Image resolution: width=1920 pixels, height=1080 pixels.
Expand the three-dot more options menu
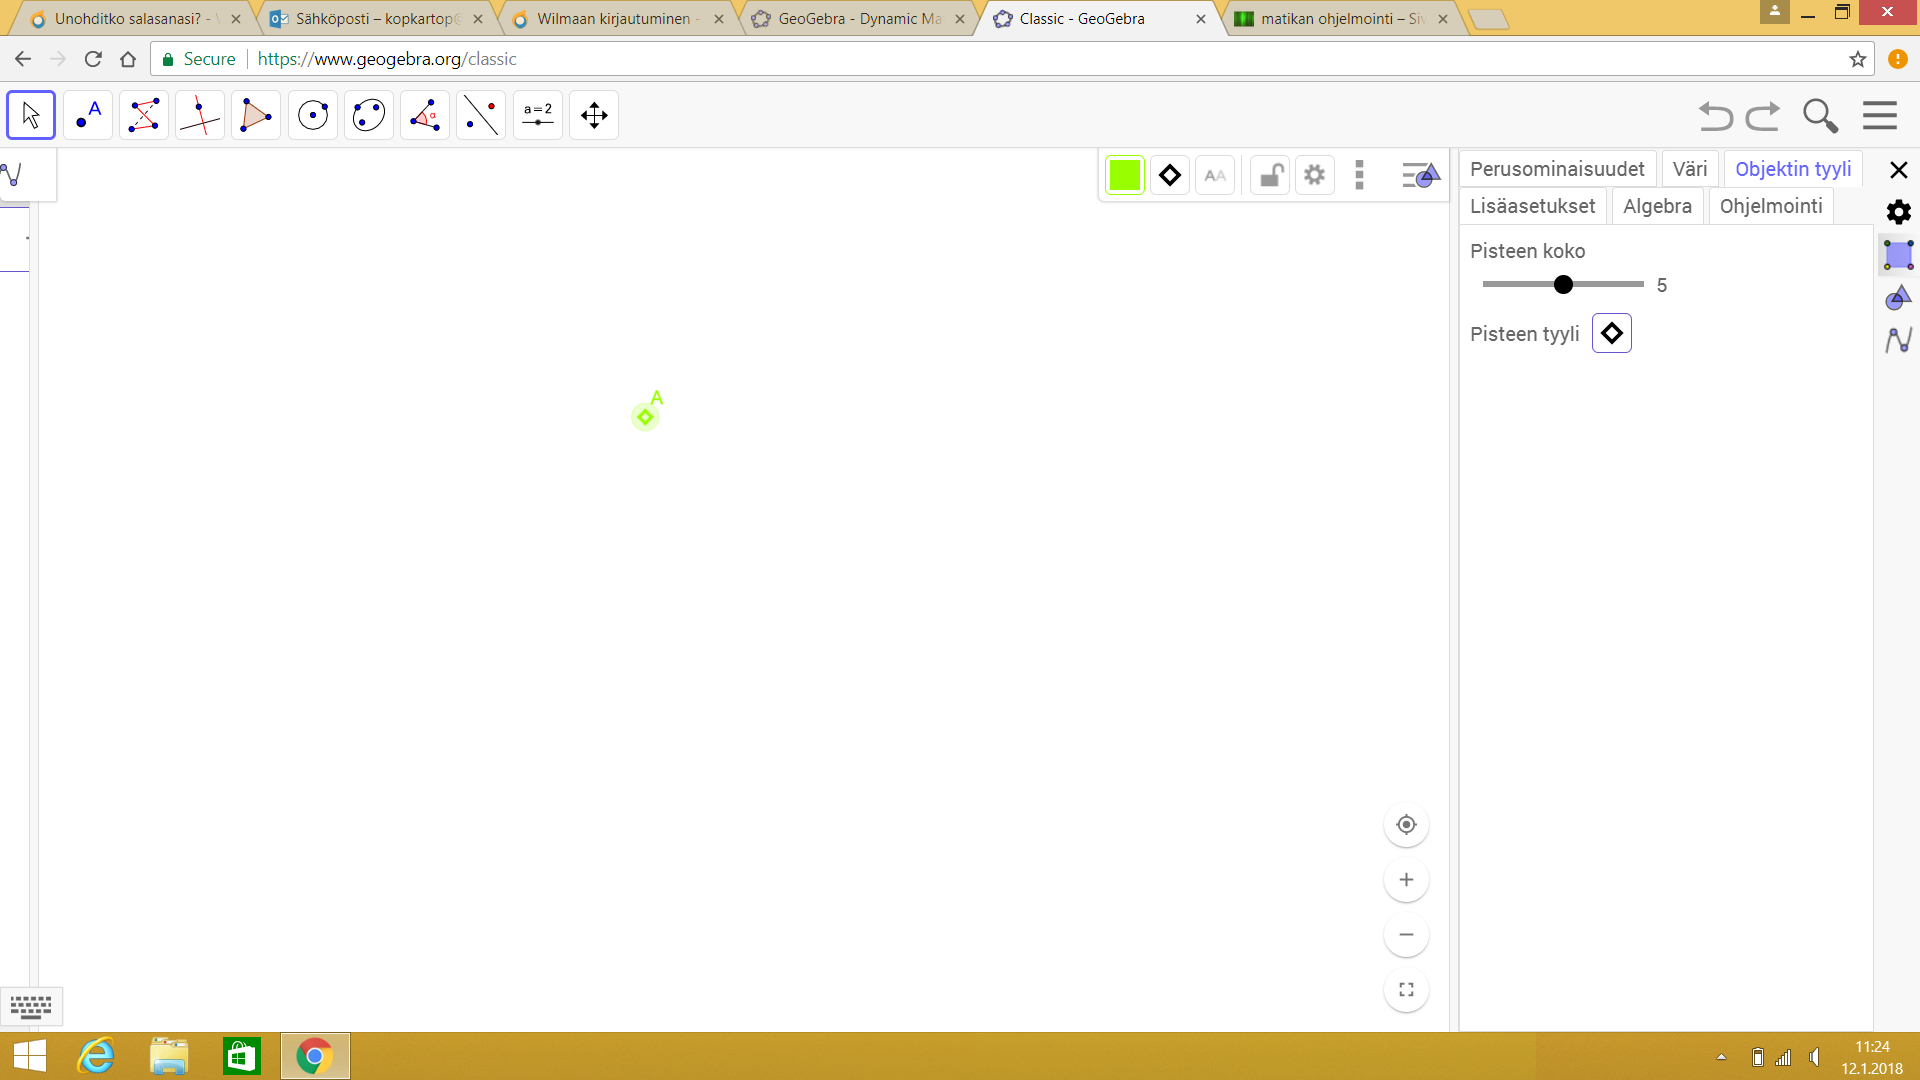coord(1359,176)
